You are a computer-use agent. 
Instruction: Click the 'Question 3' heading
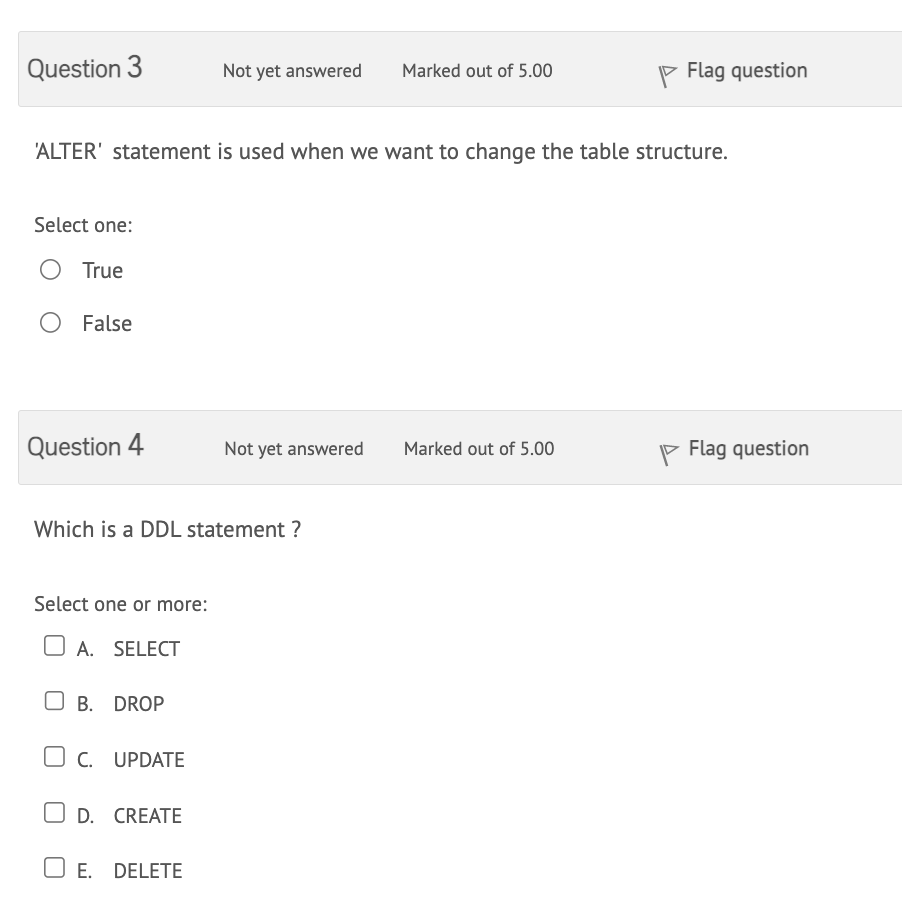coord(85,69)
